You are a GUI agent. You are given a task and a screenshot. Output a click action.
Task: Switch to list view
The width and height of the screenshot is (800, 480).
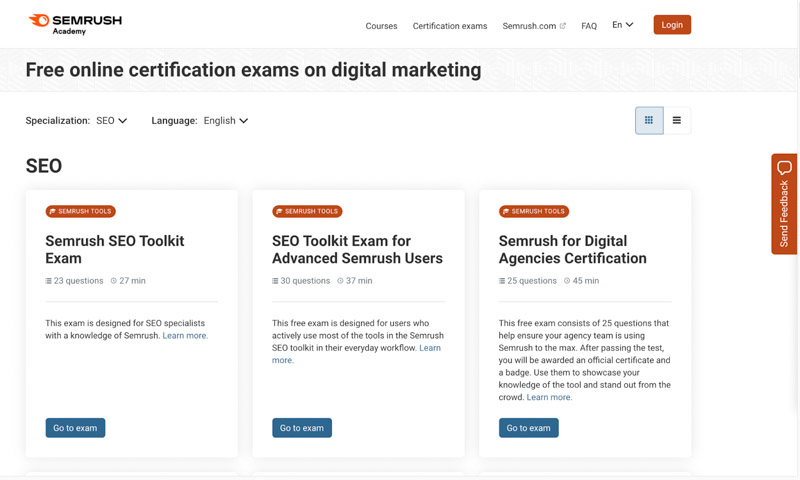[677, 120]
